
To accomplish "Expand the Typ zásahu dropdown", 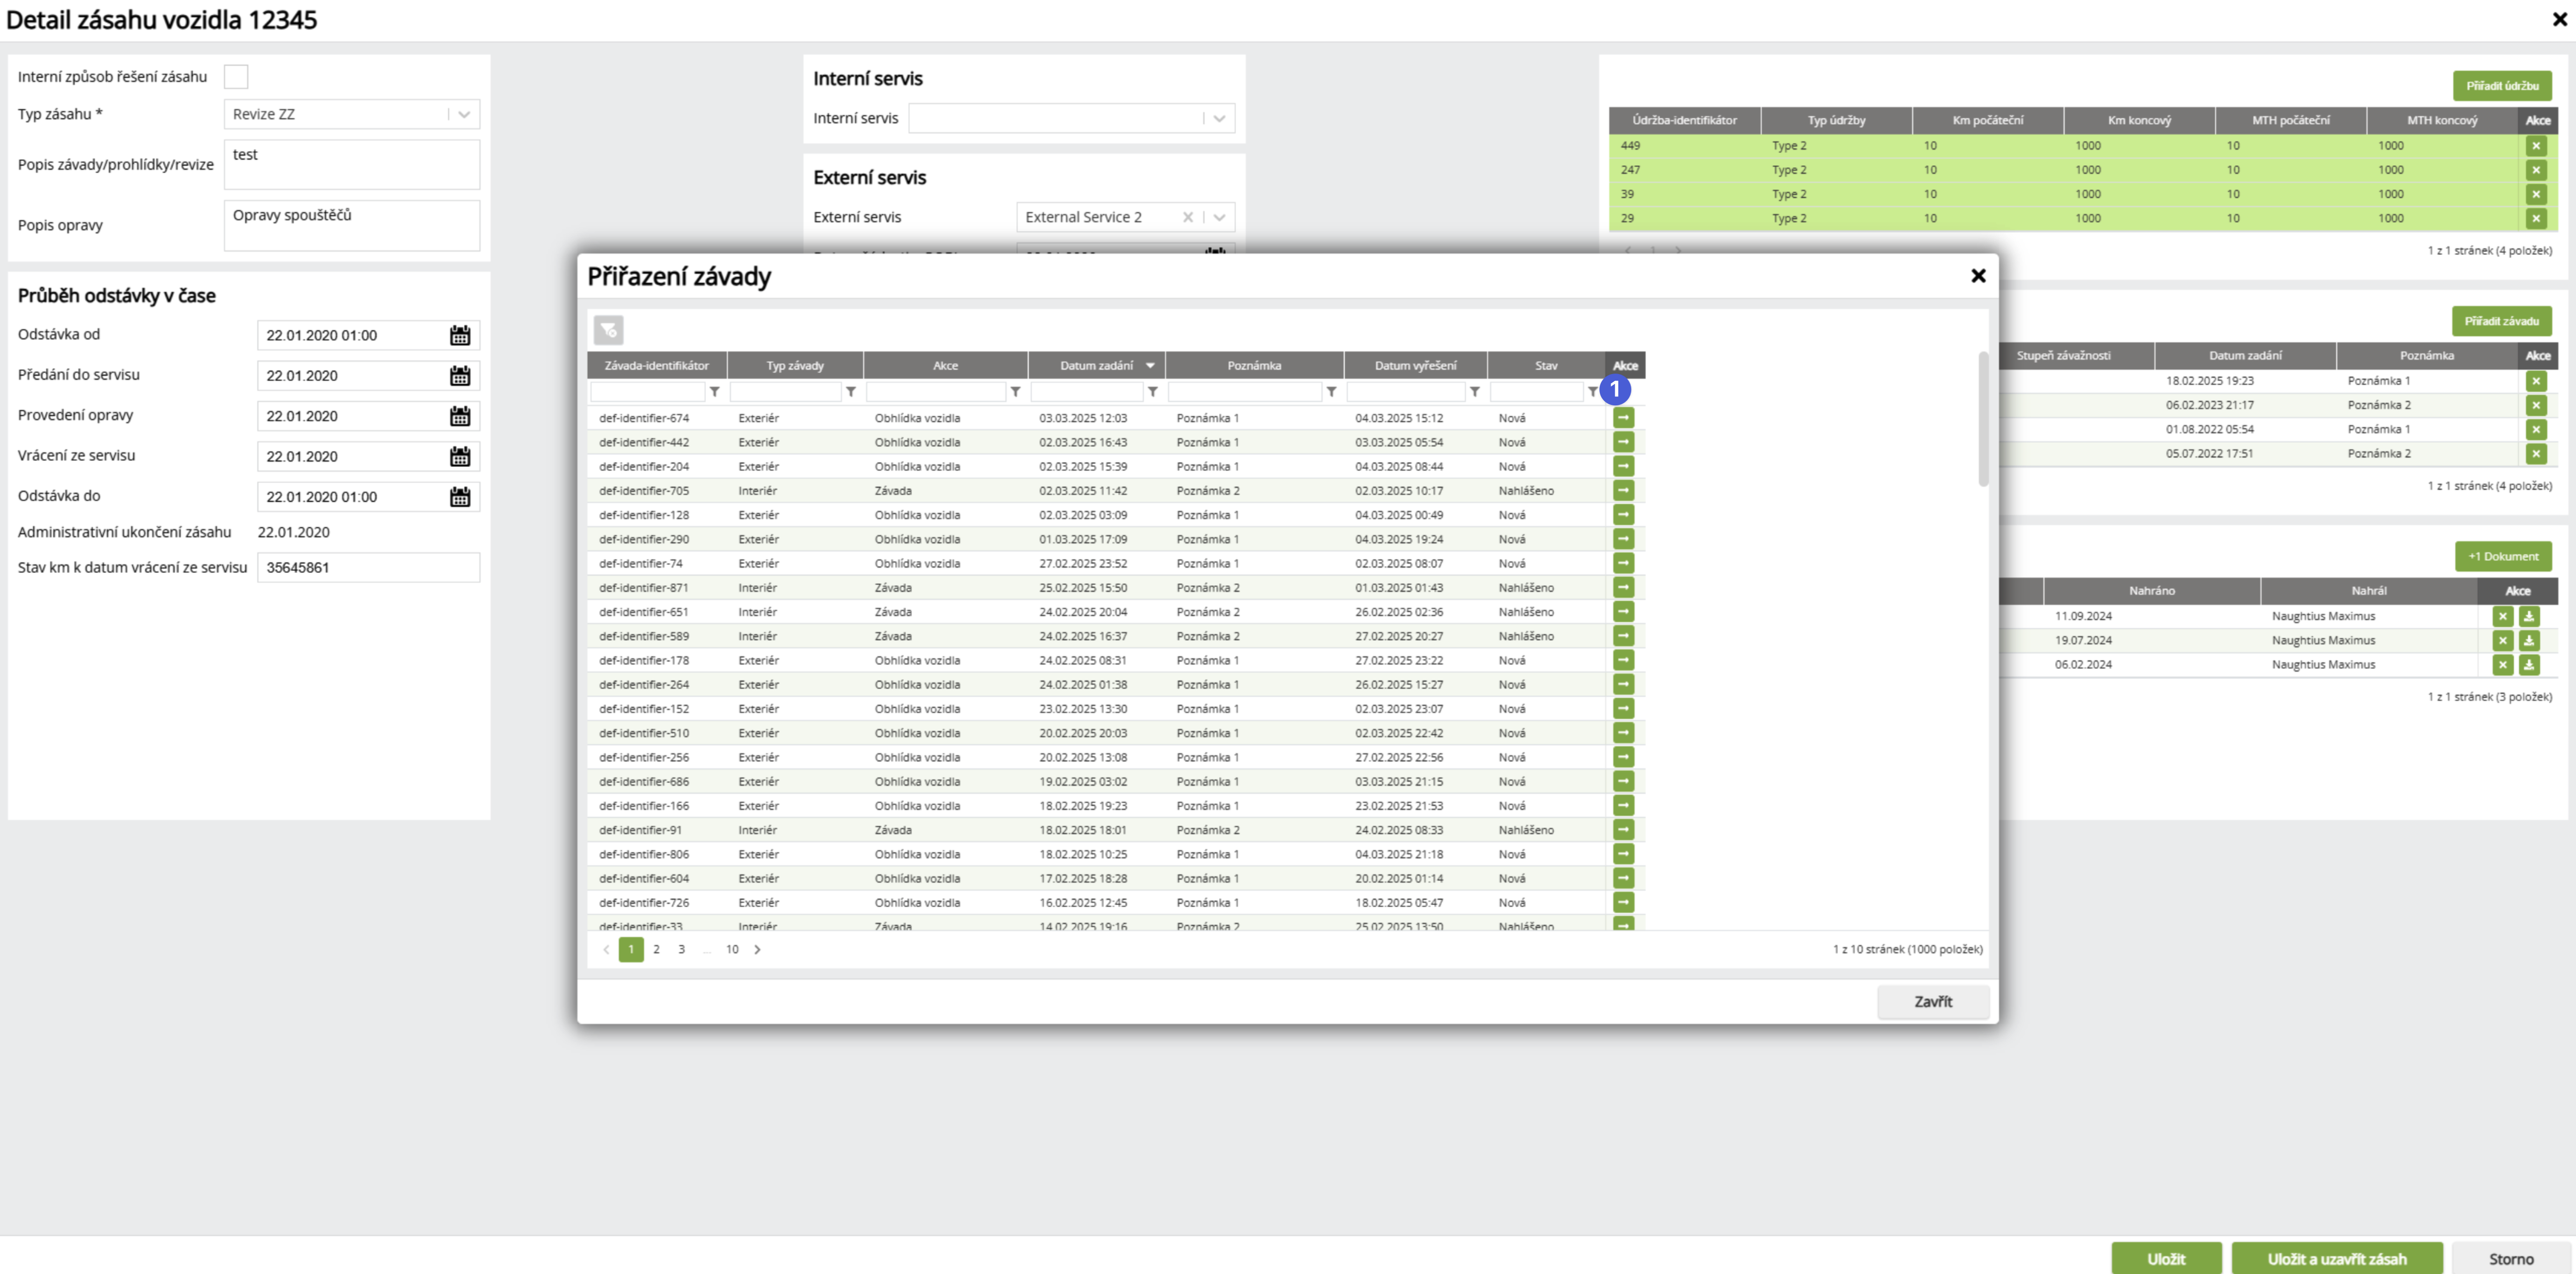I will pyautogui.click(x=464, y=115).
